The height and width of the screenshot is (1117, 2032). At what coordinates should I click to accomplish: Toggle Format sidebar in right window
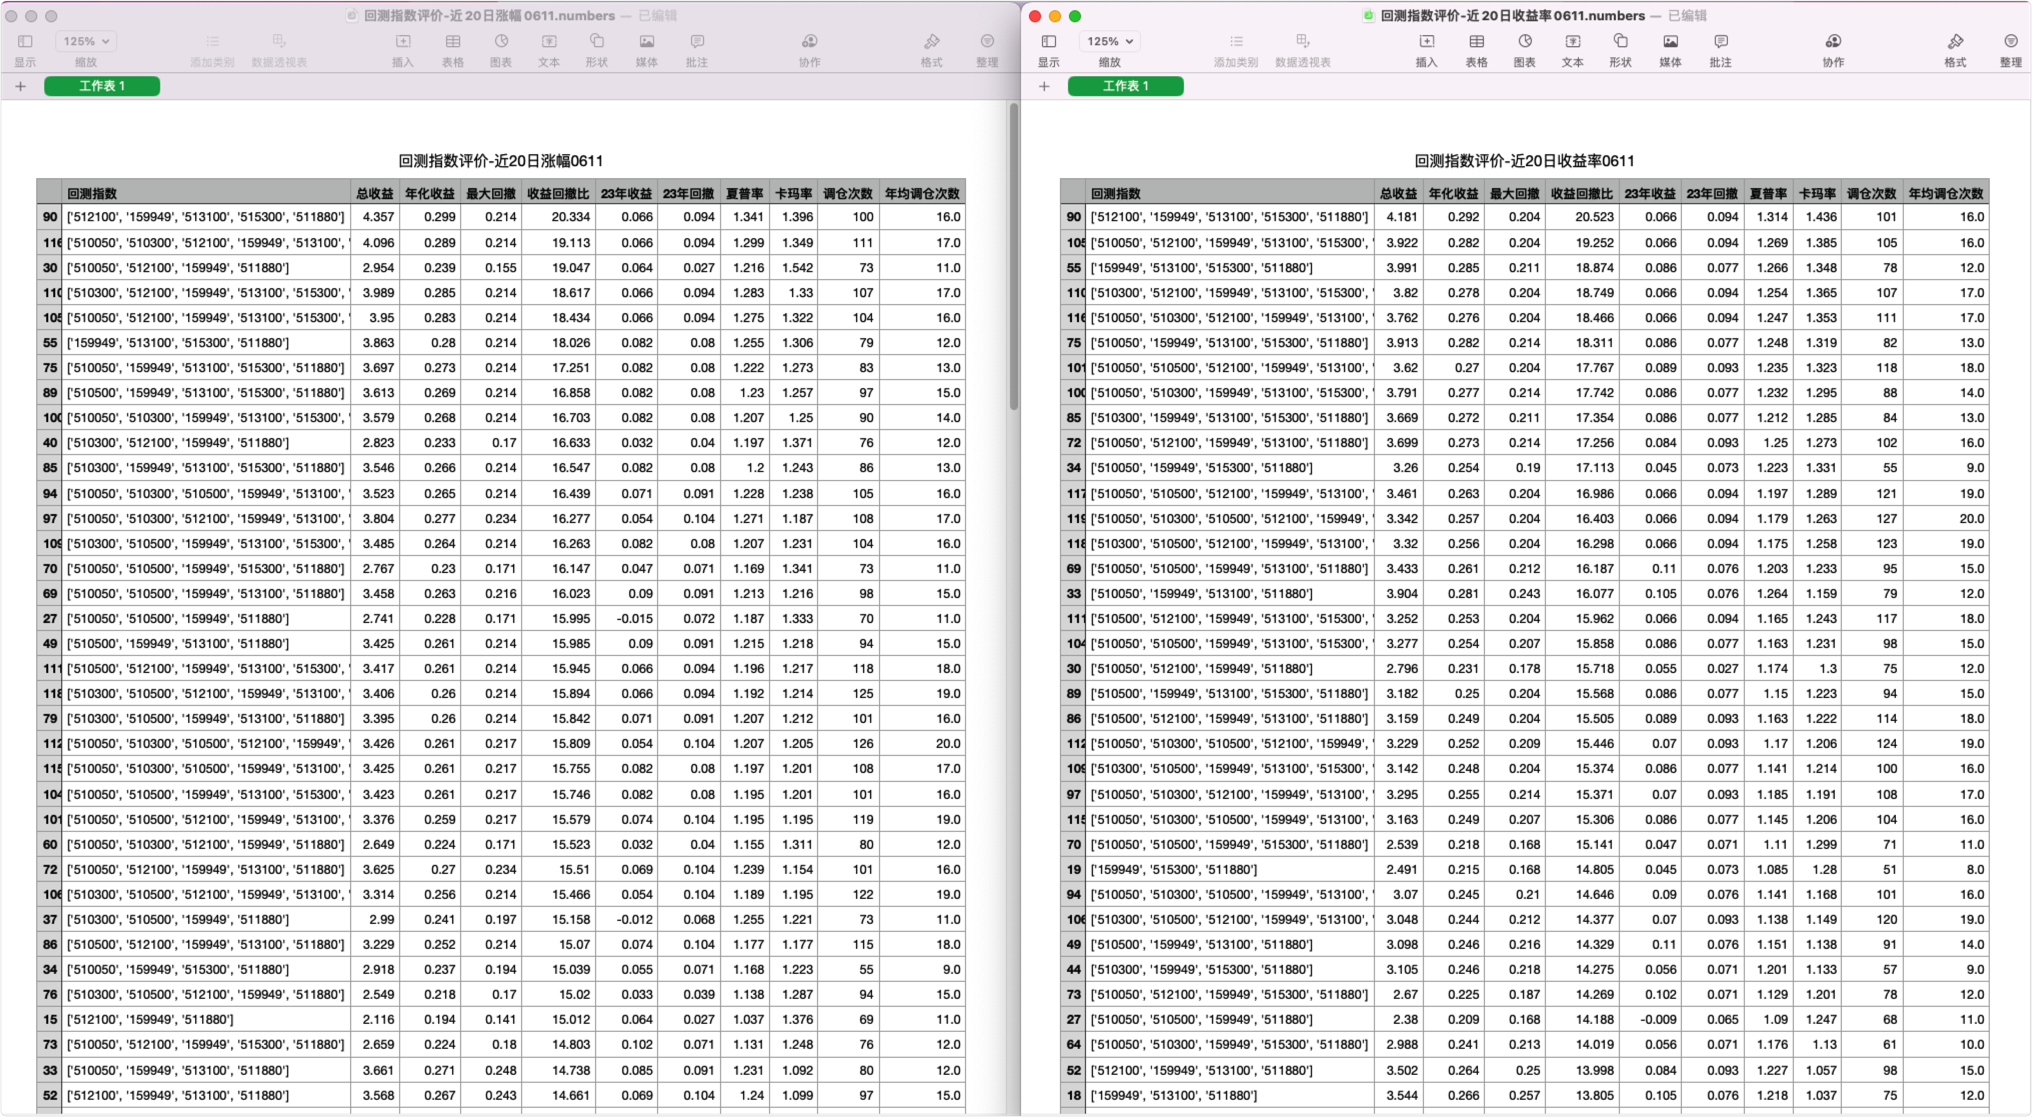click(1955, 42)
